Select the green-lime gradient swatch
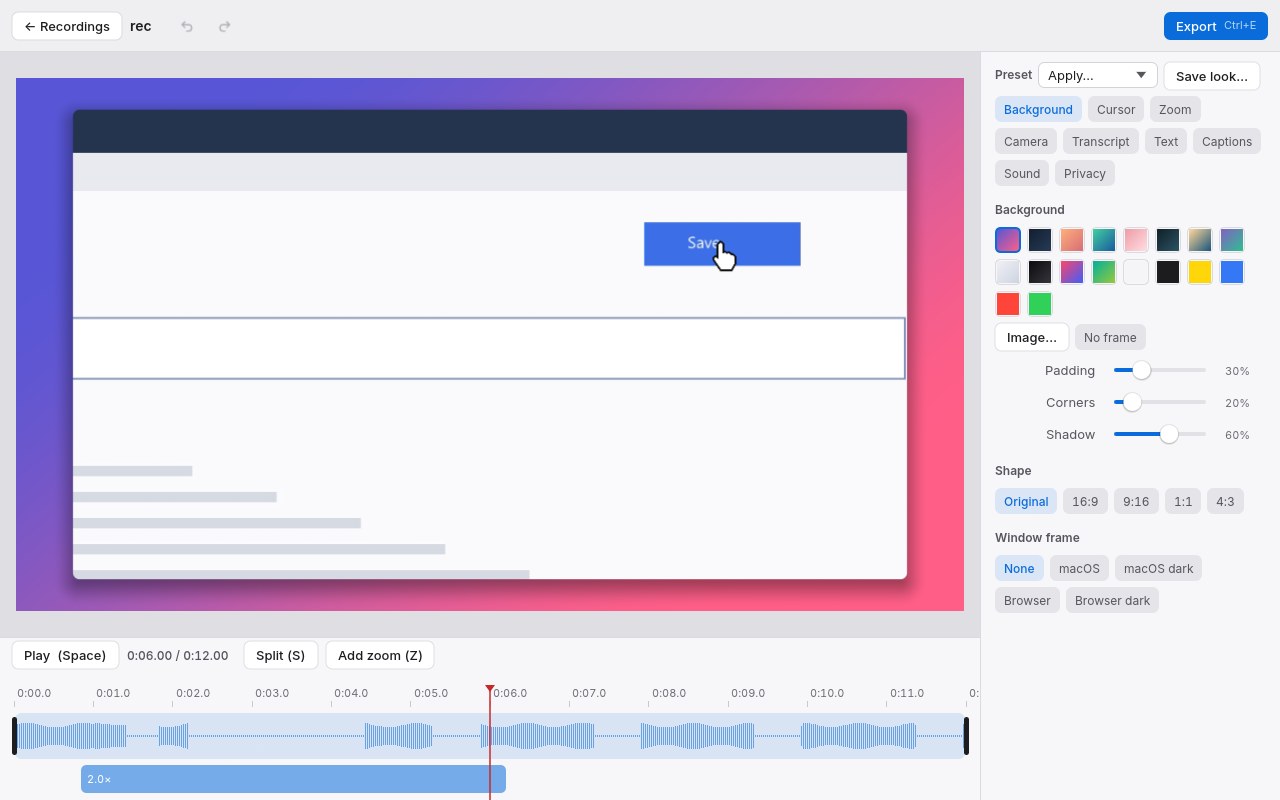Viewport: 1280px width, 800px height. click(1104, 272)
